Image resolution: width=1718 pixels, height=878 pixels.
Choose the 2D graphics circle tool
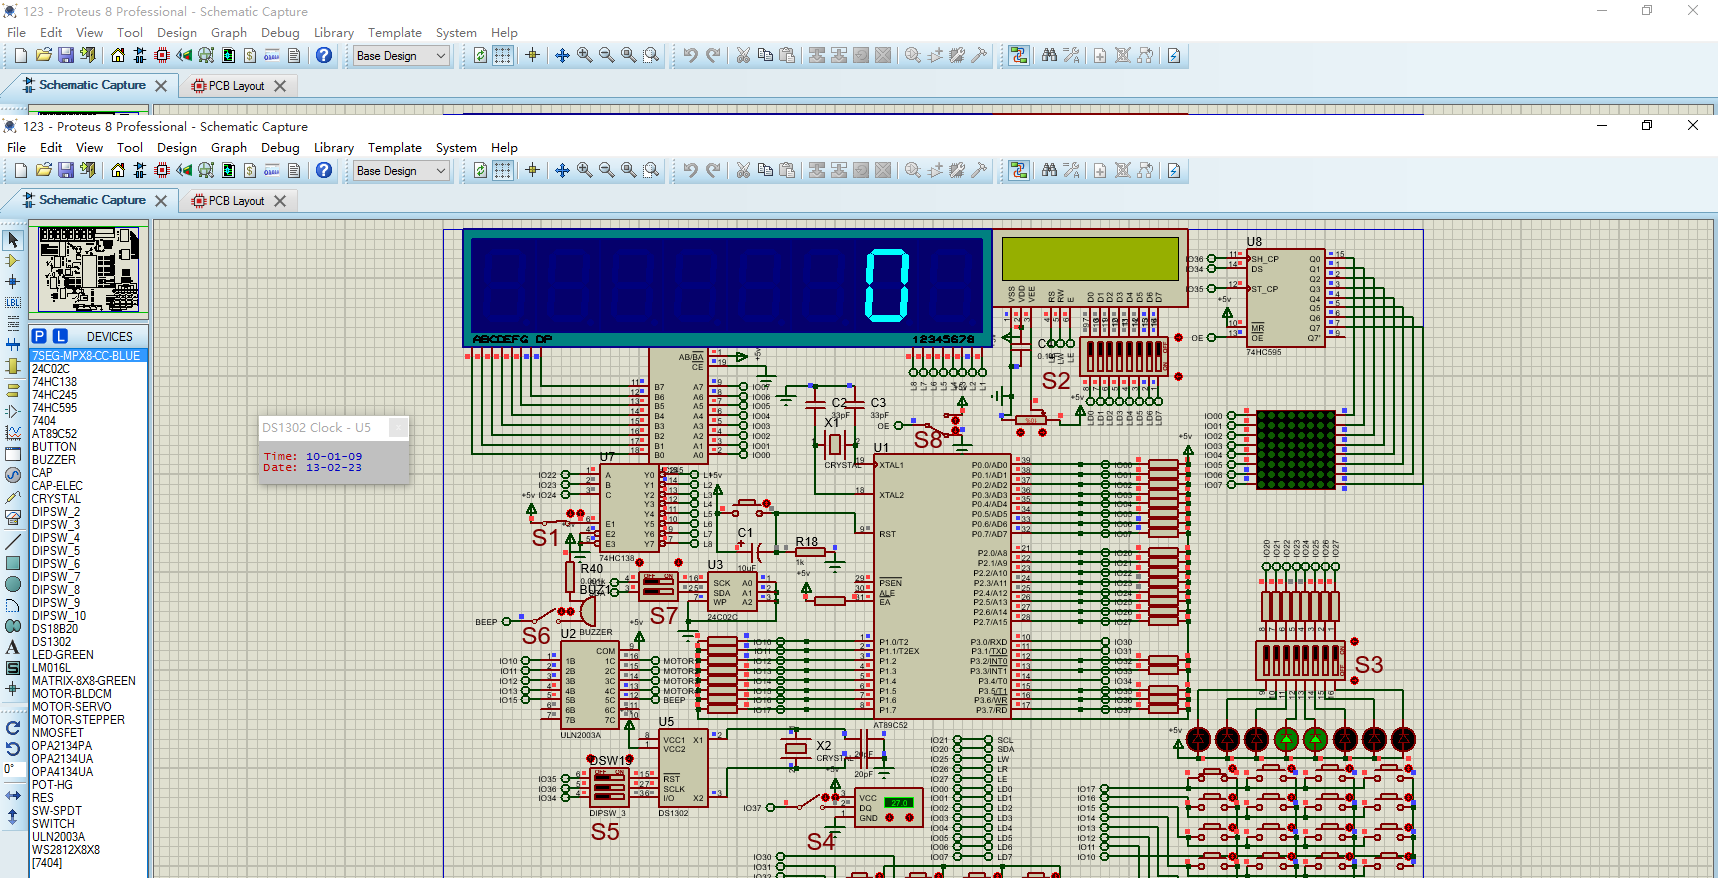(13, 584)
